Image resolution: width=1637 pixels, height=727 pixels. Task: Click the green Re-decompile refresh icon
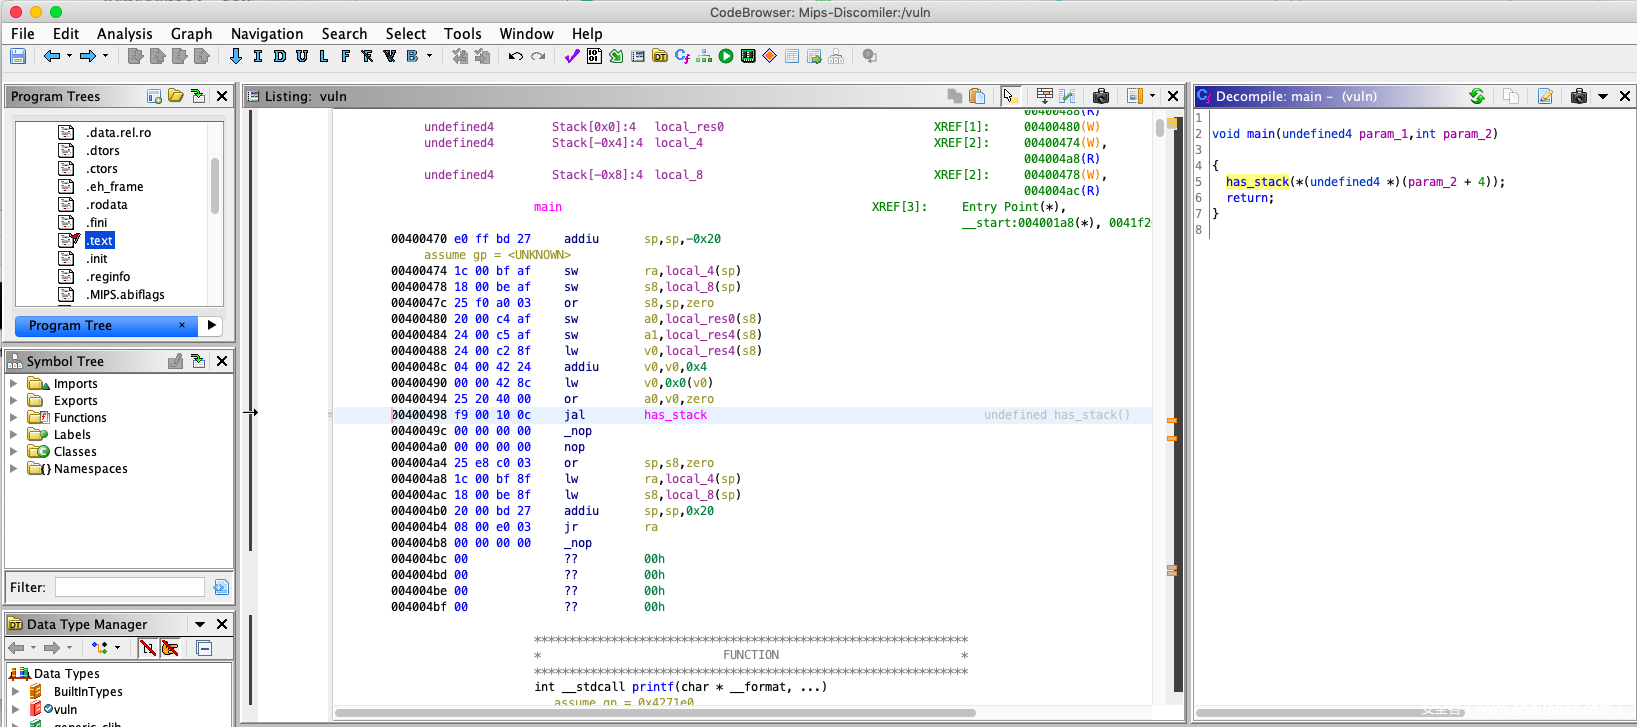(1477, 96)
